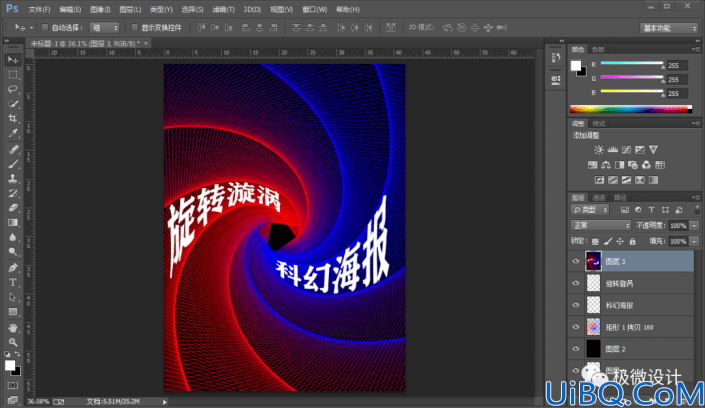Hide 矩形 1 拷贝 160 layer eye
The image size is (705, 408).
(576, 327)
